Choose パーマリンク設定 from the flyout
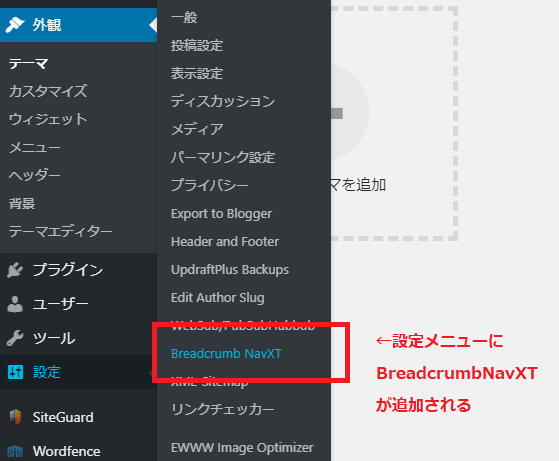The width and height of the screenshot is (559, 461). 223,157
